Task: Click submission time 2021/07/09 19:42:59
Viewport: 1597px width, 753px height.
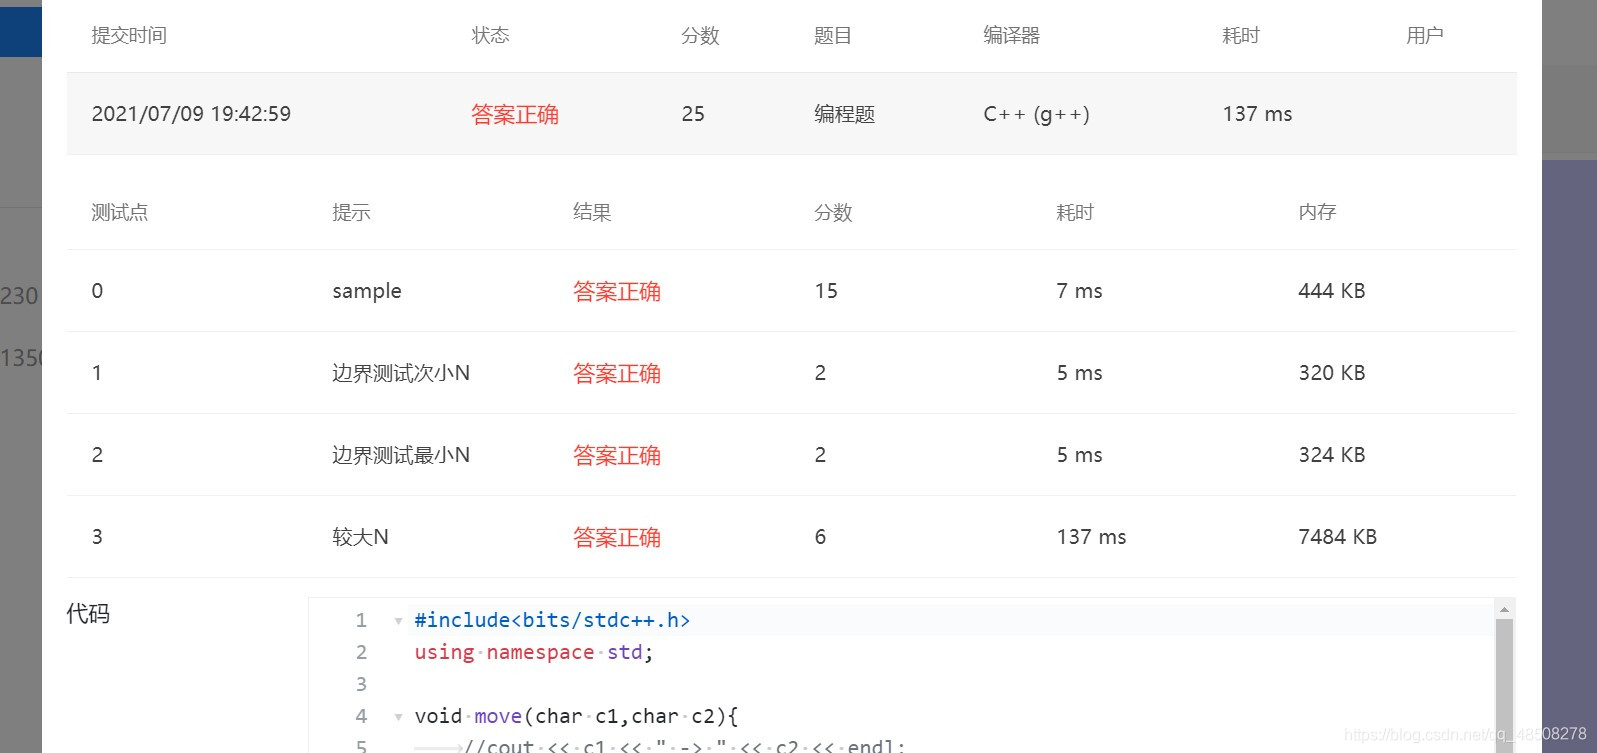Action: click(191, 114)
